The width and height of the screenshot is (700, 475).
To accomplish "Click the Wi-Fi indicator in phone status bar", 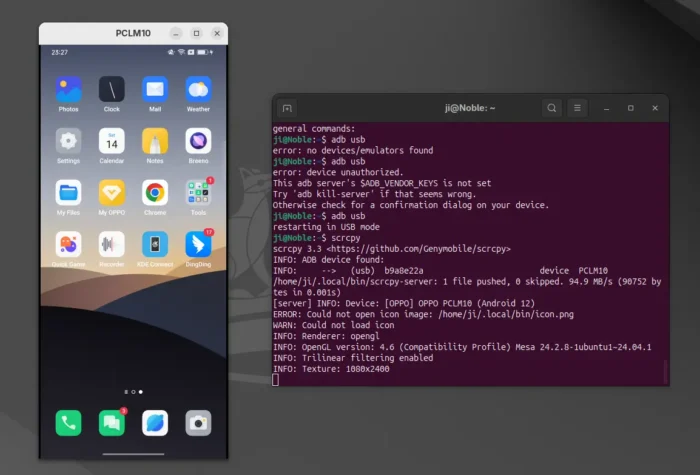I will [x=181, y=52].
